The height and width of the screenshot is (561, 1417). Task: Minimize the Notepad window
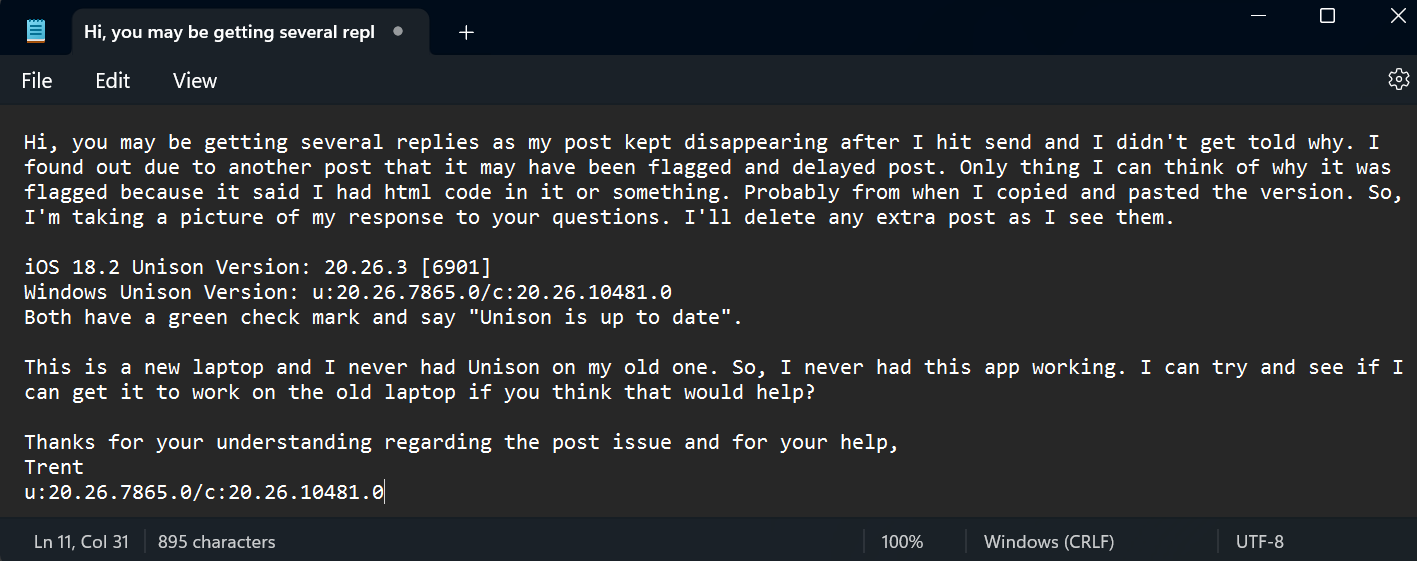point(1256,15)
